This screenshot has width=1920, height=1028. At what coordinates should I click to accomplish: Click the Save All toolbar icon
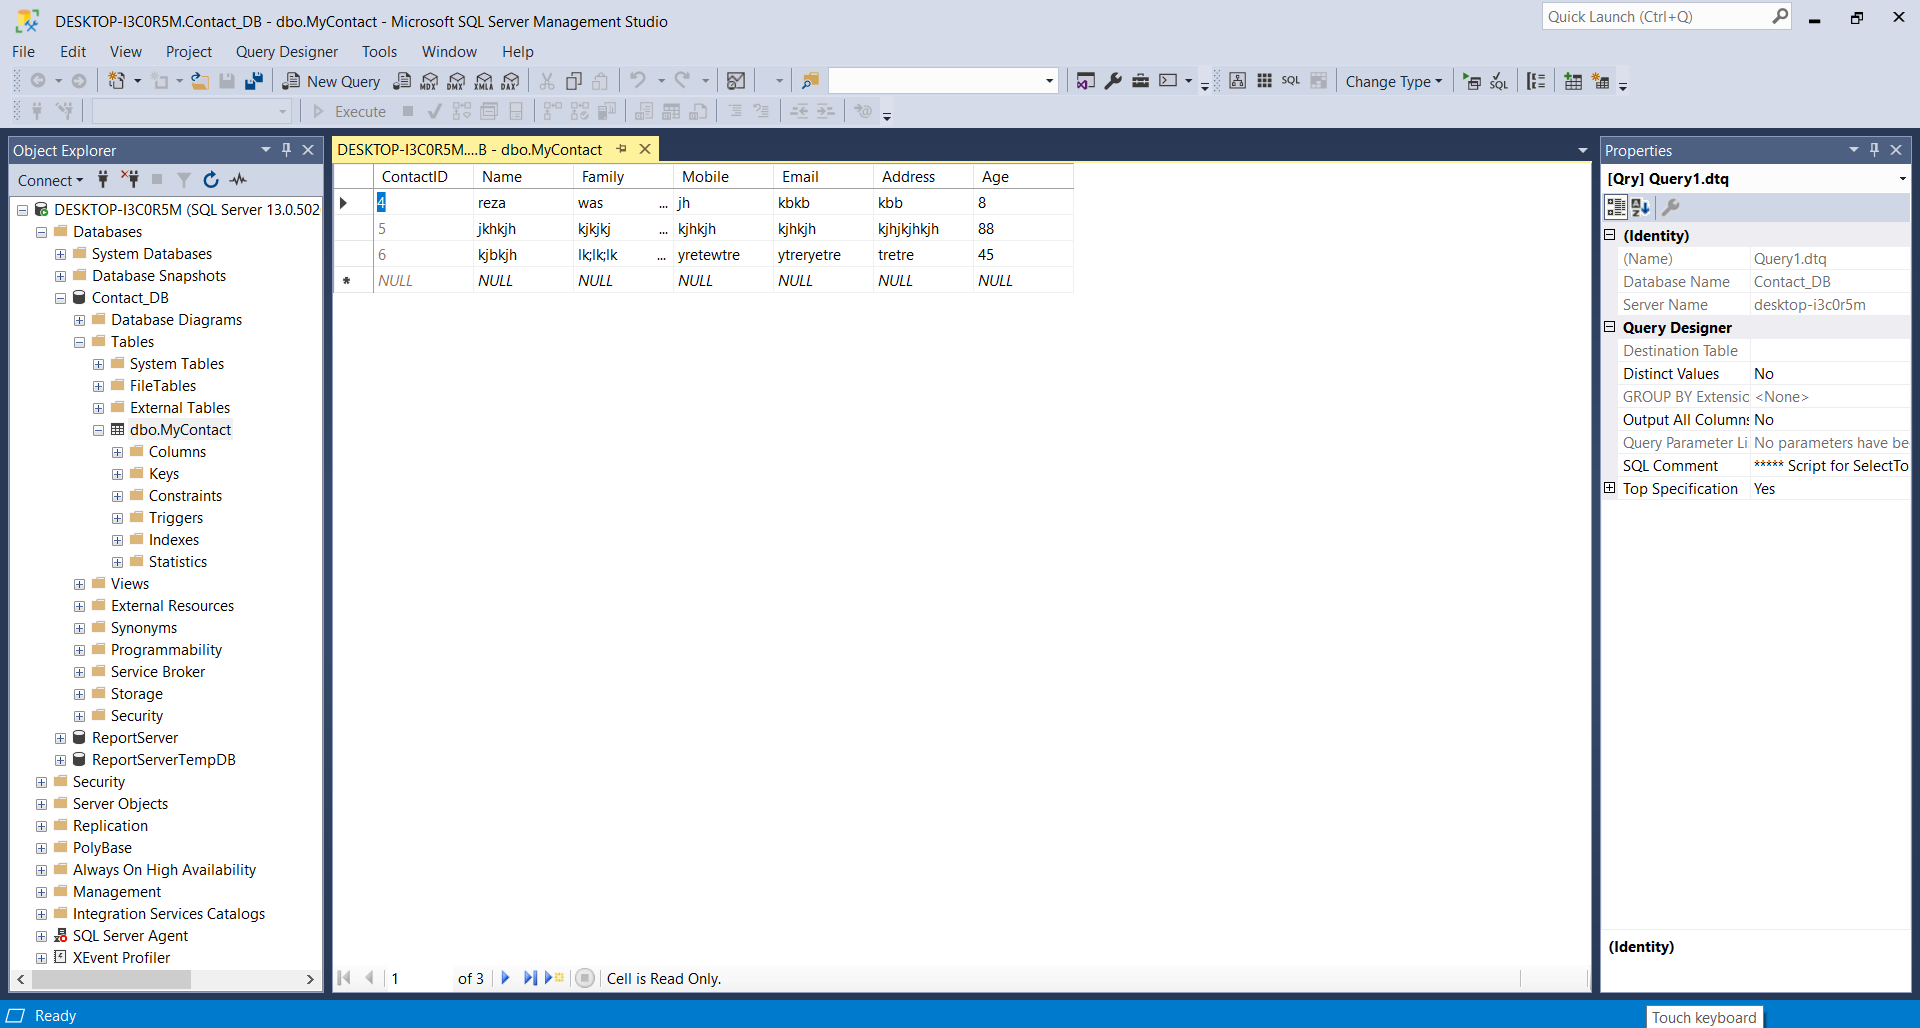pos(254,81)
